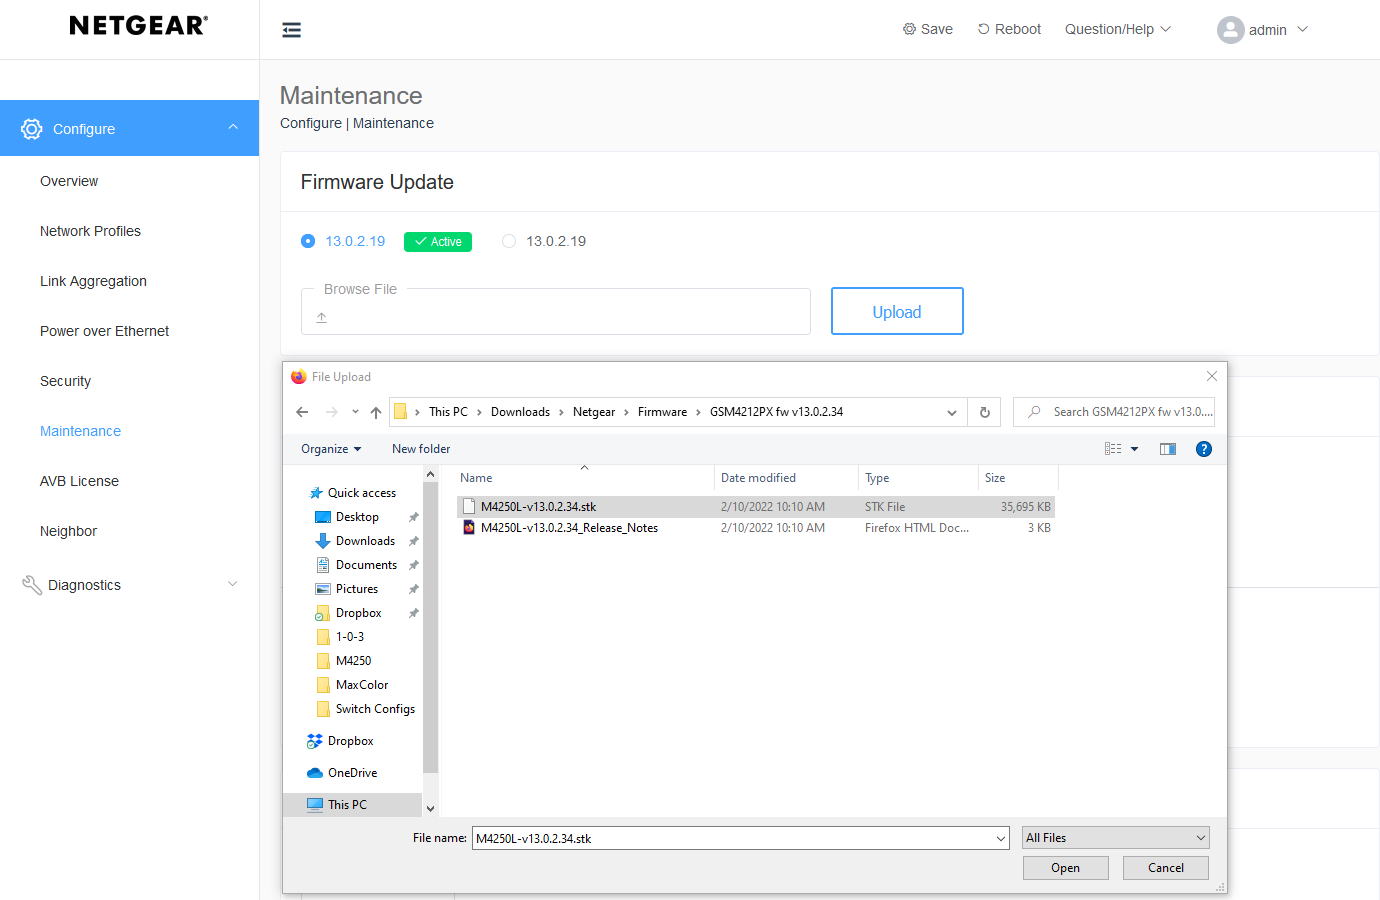Expand the Question/Help dropdown
This screenshot has width=1380, height=900.
tap(1118, 29)
